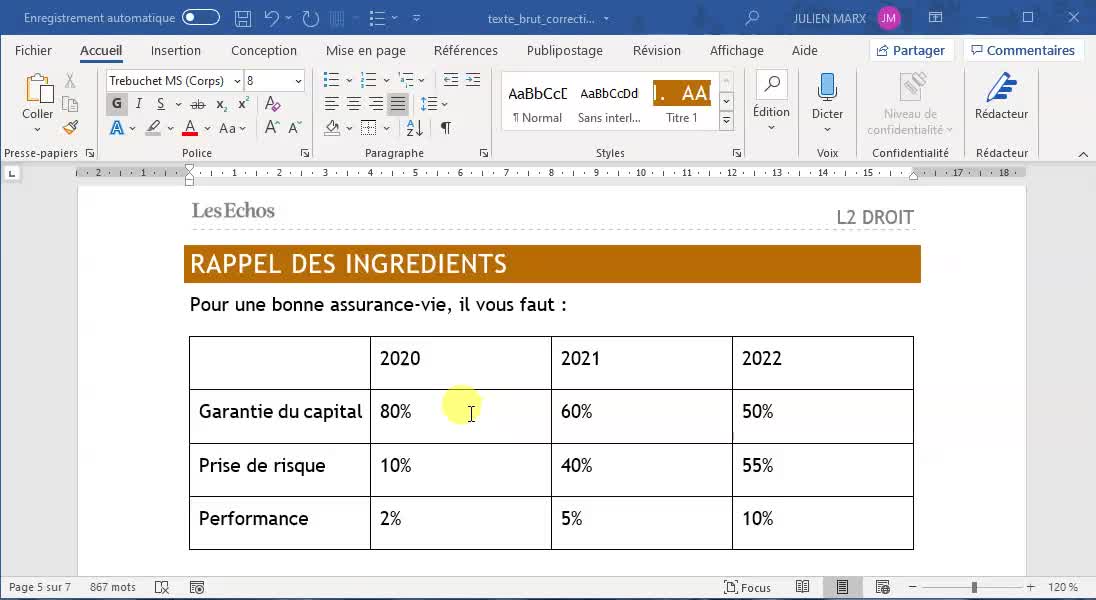Open the Rédacteur editor tool

click(1001, 97)
